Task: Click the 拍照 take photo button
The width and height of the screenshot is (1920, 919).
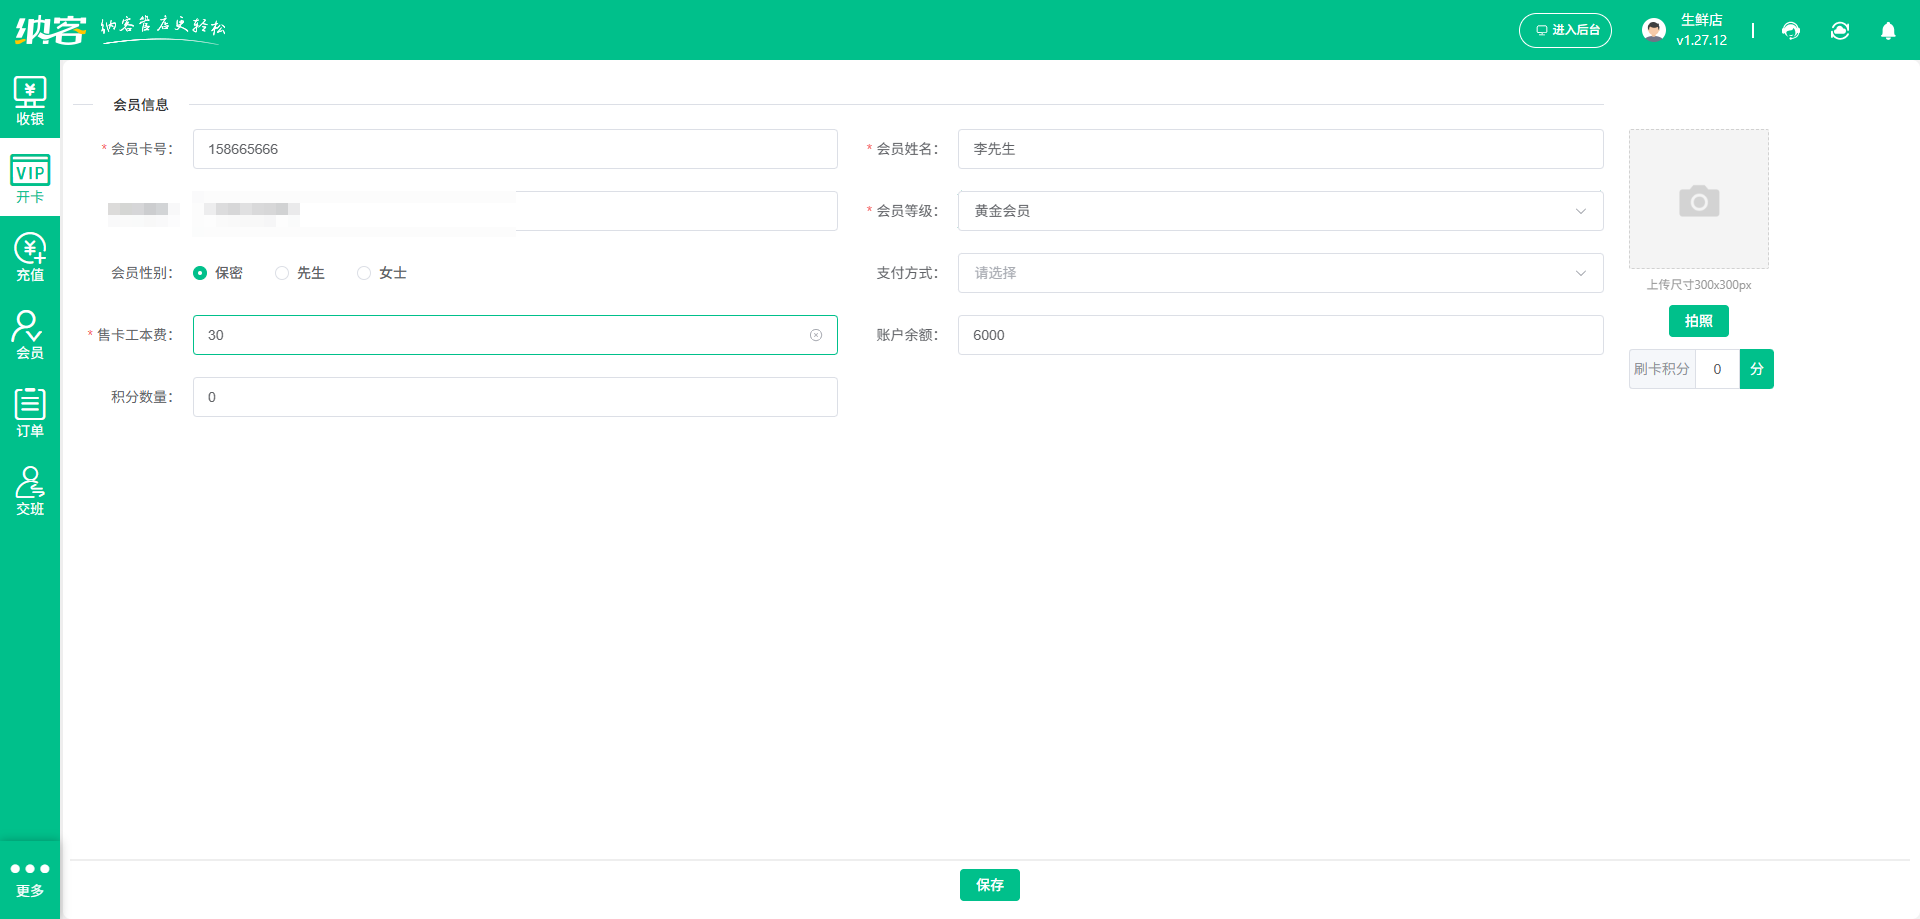Action: pyautogui.click(x=1698, y=321)
